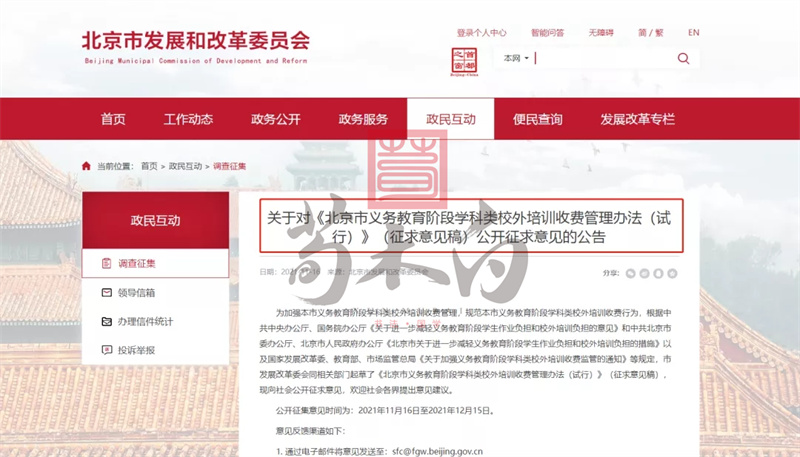This screenshot has width=800, height=457.
Task: Open the 政务公开 navigation item
Action: coord(276,119)
